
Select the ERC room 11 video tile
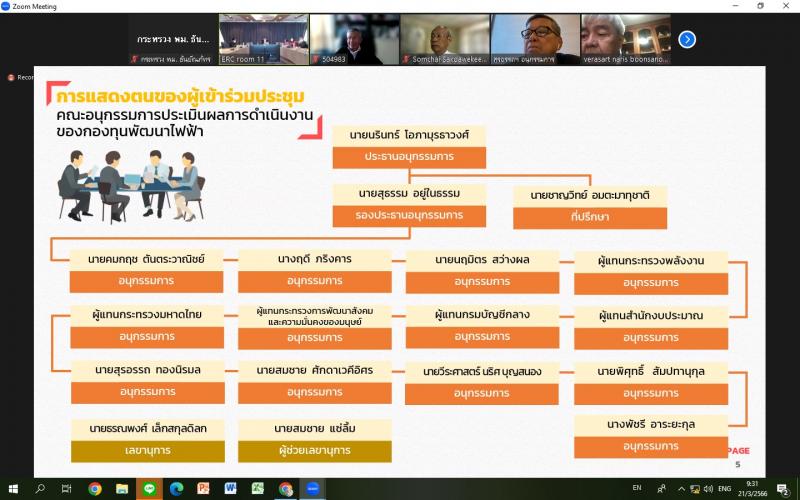[264, 39]
